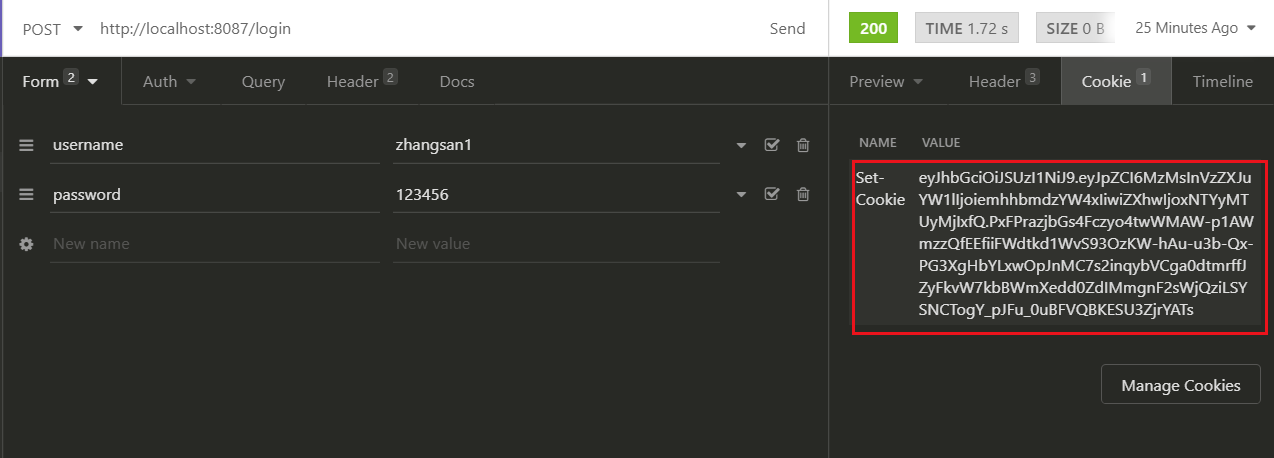1274x458 pixels.
Task: Open the Auth tab dropdown
Action: [169, 82]
